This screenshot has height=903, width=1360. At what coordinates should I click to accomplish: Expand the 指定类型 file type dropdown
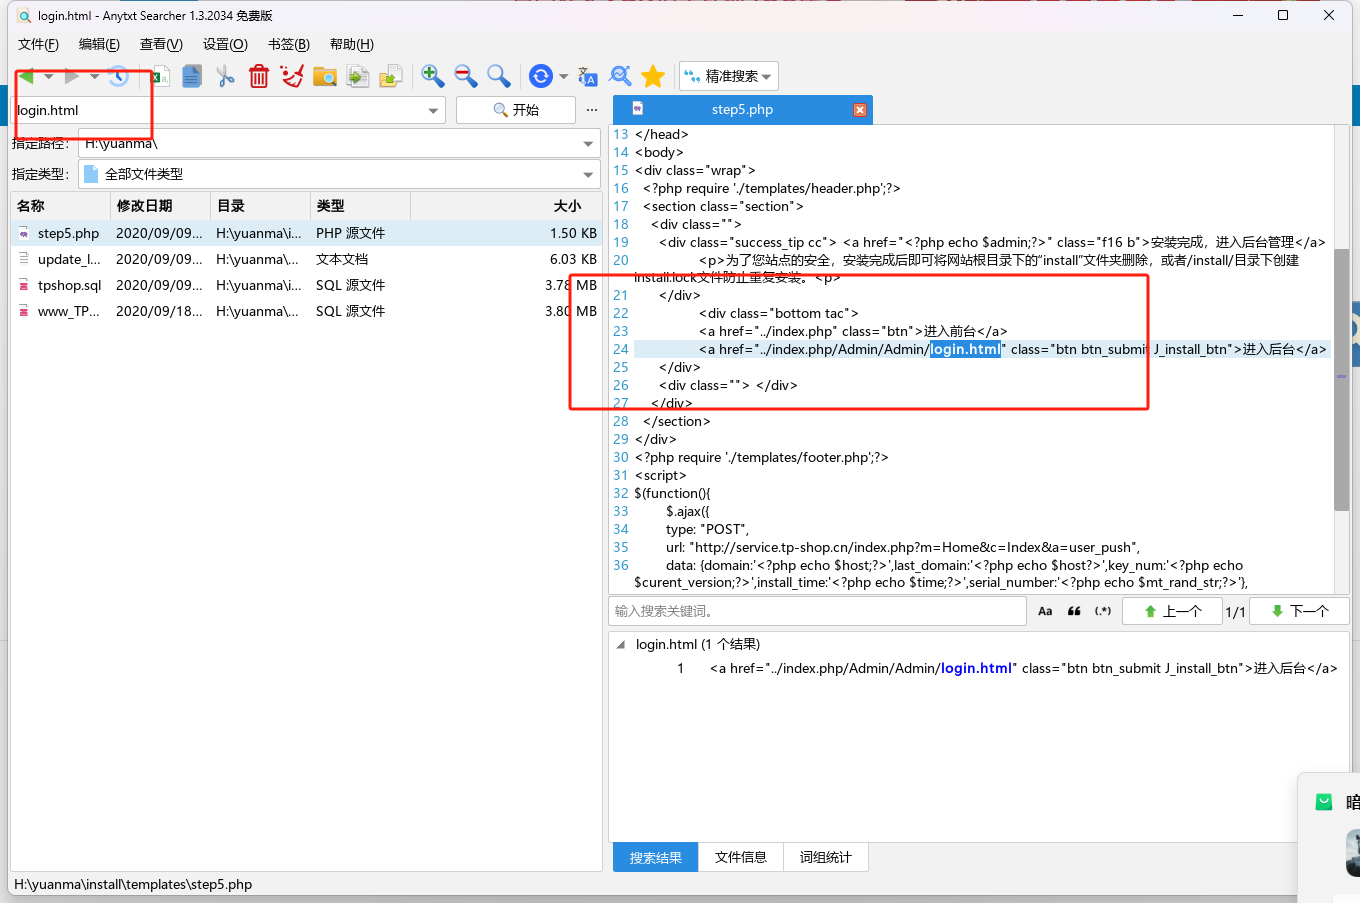coord(588,174)
